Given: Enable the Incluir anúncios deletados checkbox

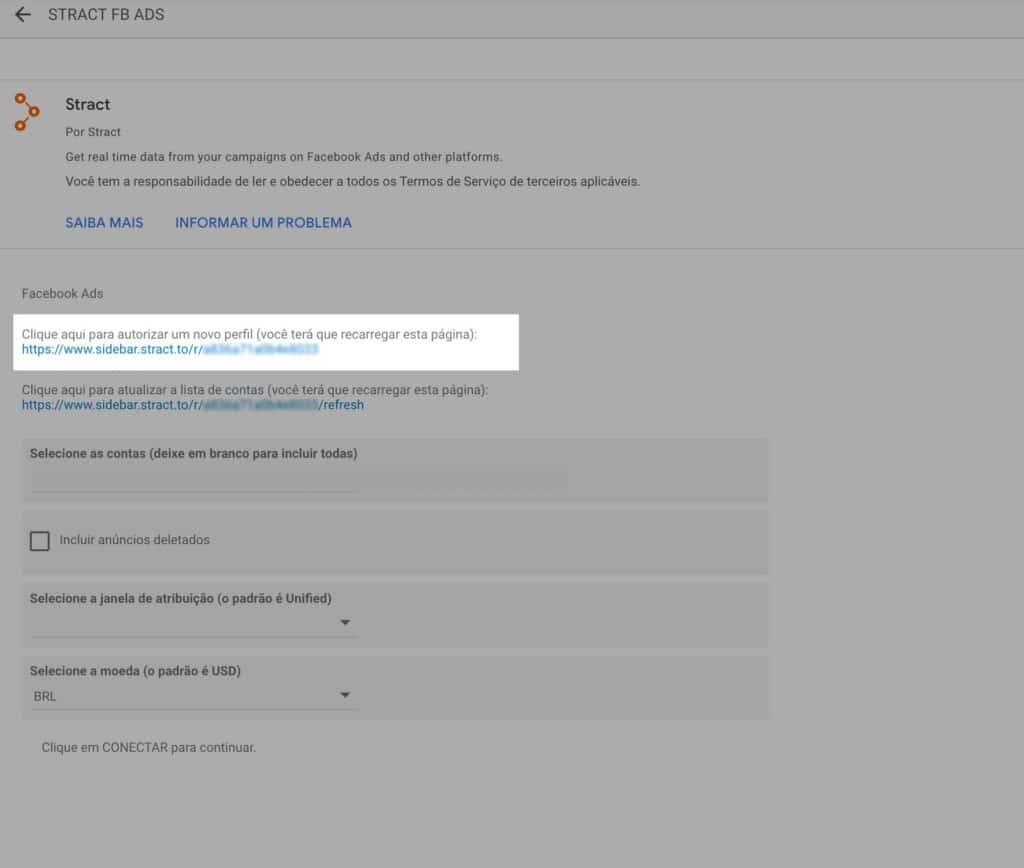Looking at the screenshot, I should click(40, 541).
